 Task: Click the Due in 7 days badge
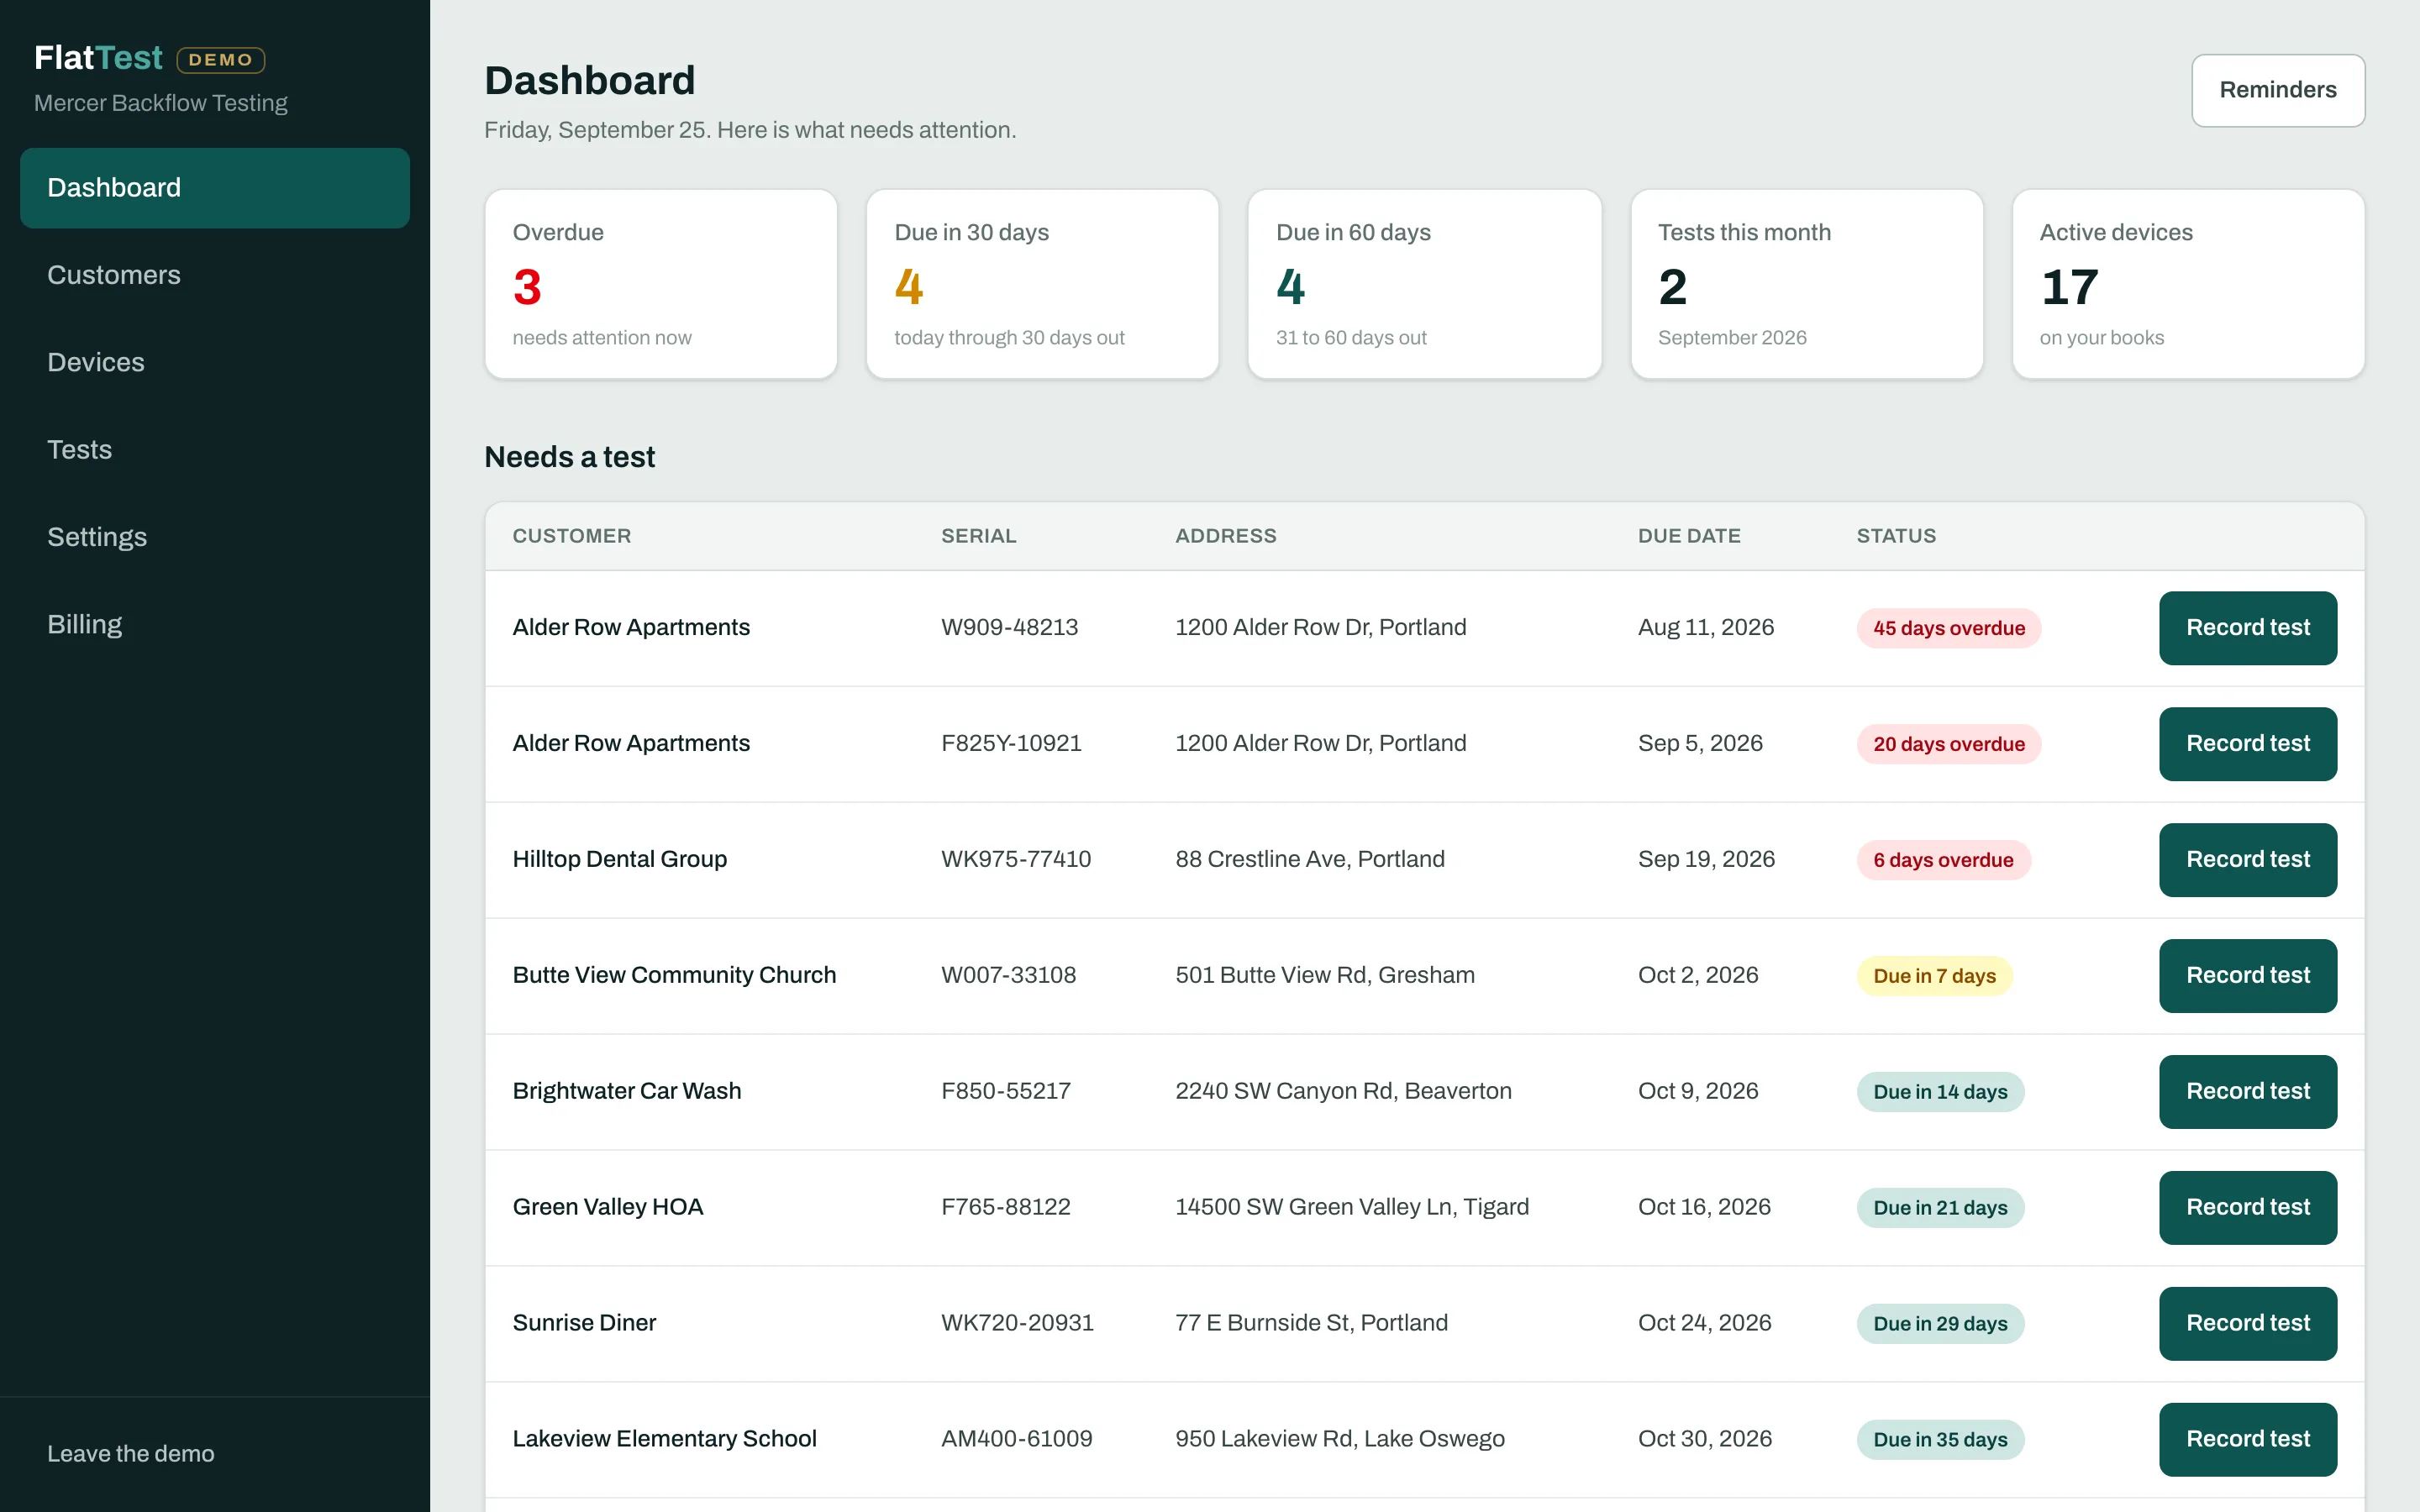tap(1934, 976)
